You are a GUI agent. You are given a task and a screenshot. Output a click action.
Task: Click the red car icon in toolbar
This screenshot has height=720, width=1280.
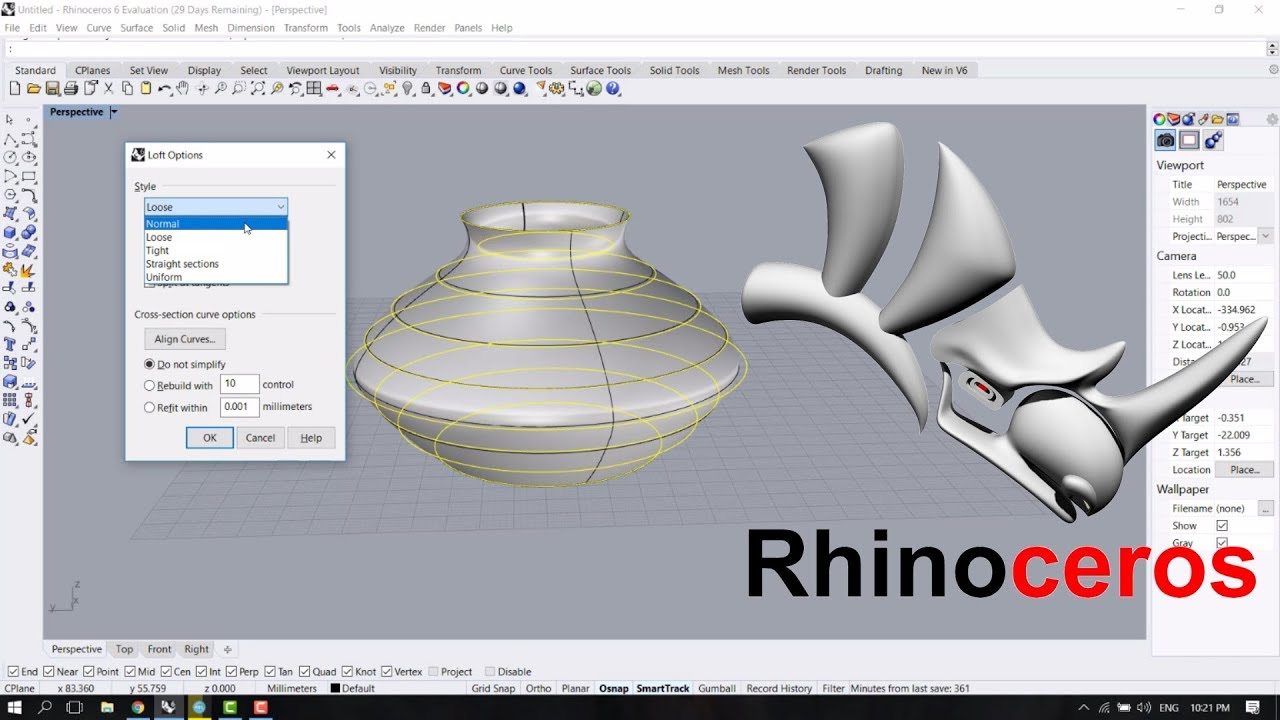[332, 88]
